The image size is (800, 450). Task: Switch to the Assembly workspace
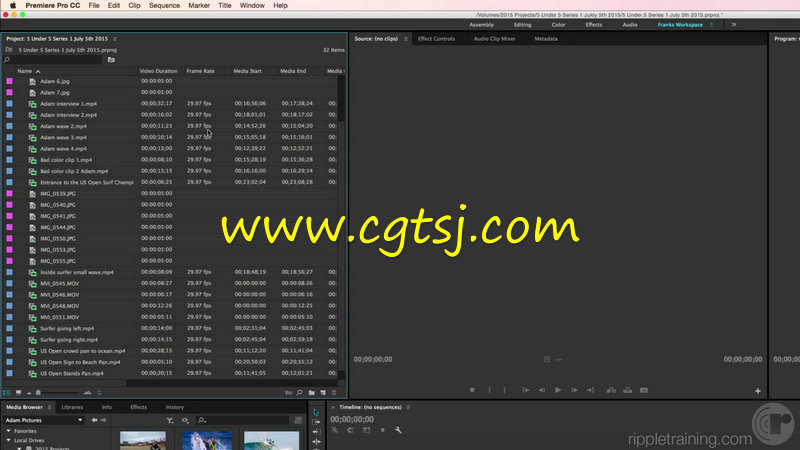click(481, 24)
